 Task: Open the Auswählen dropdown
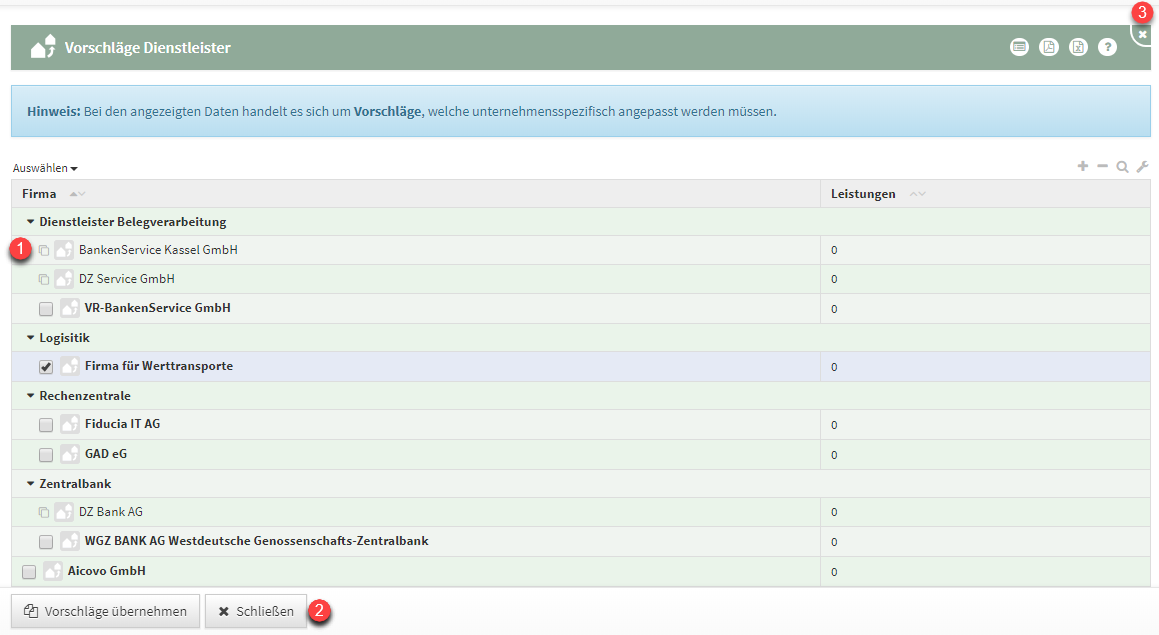coord(45,168)
